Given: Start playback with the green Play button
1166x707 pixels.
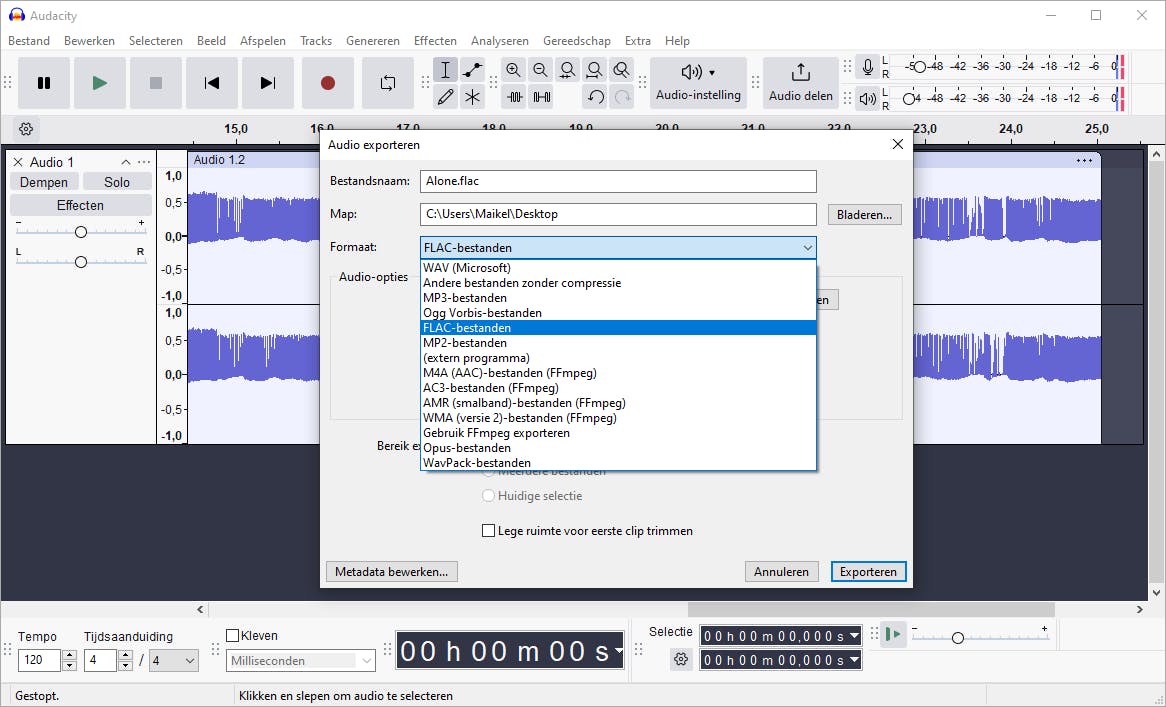Looking at the screenshot, I should click(100, 83).
